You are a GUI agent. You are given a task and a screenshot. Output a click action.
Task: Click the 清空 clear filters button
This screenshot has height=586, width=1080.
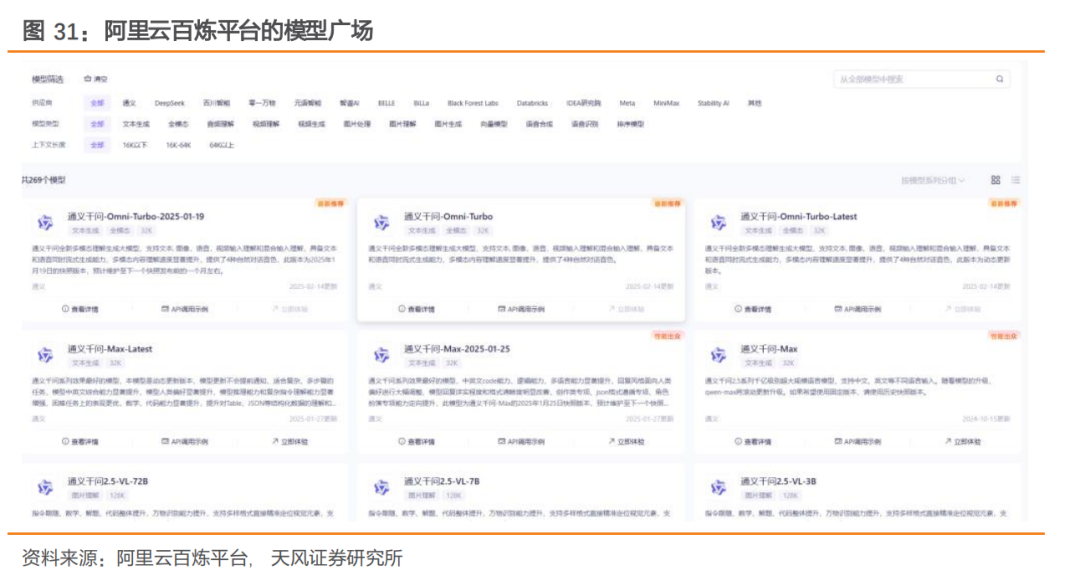96,79
